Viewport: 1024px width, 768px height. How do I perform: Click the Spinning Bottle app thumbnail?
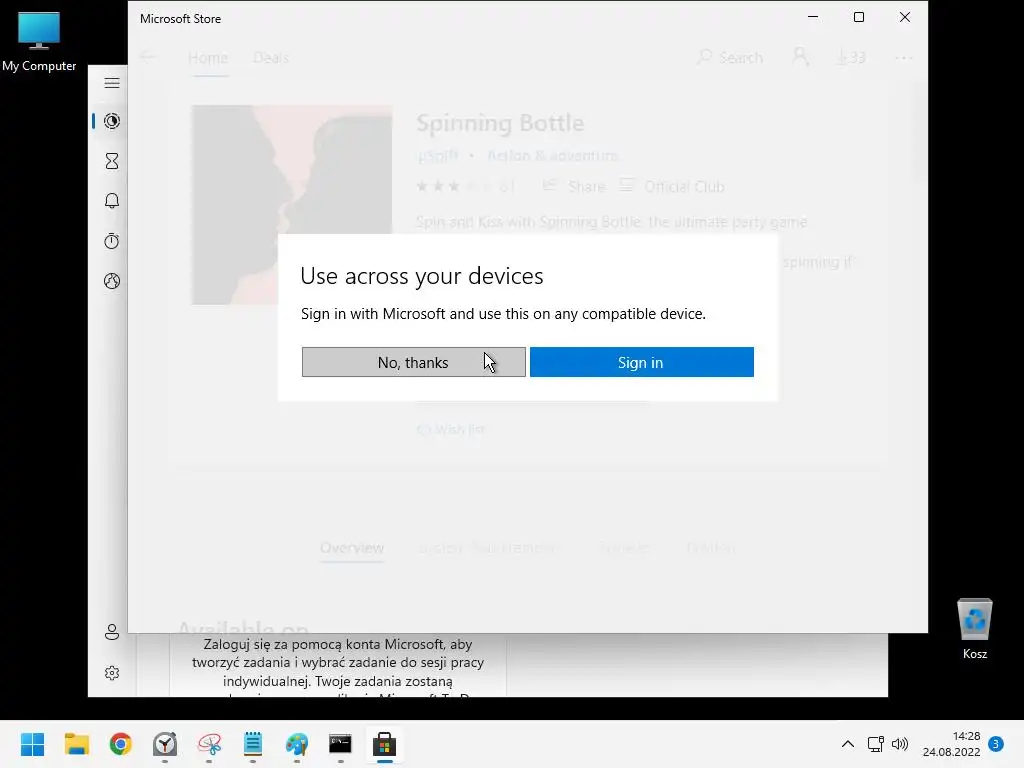click(x=292, y=205)
